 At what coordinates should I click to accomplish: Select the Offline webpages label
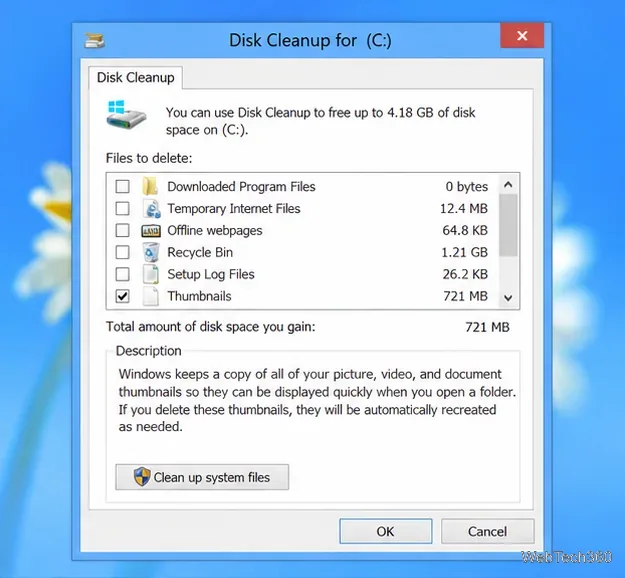click(215, 230)
